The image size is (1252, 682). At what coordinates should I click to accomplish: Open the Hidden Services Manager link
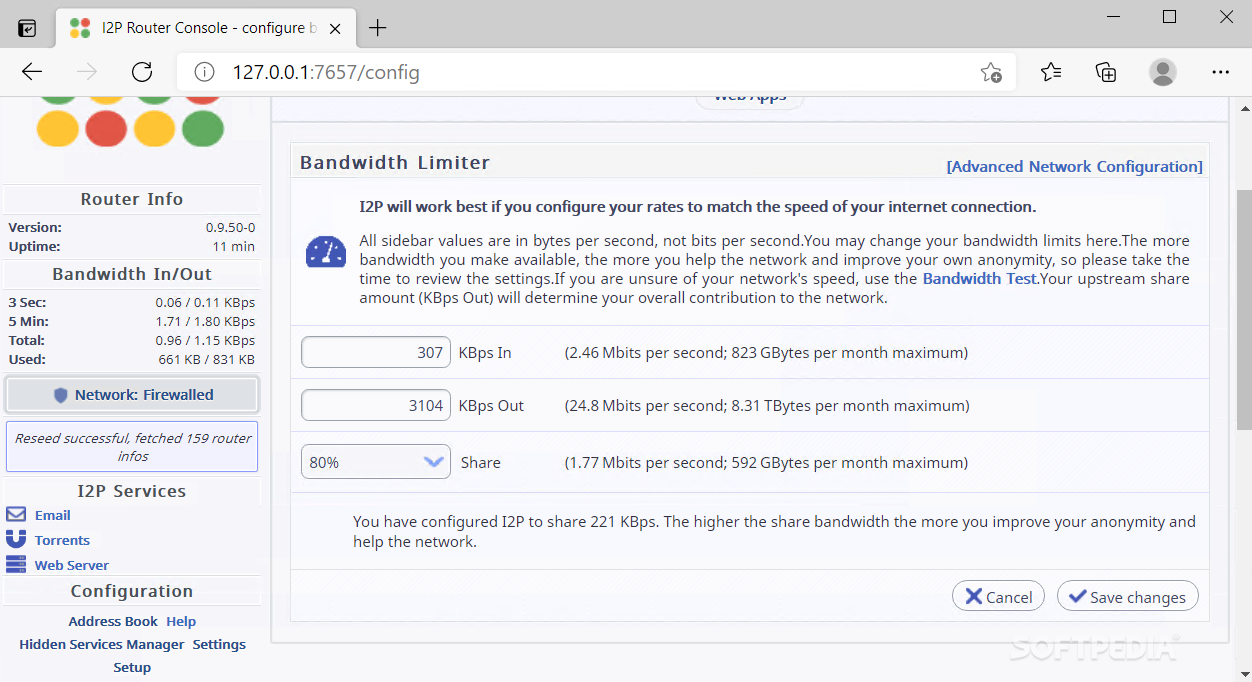[x=102, y=644]
